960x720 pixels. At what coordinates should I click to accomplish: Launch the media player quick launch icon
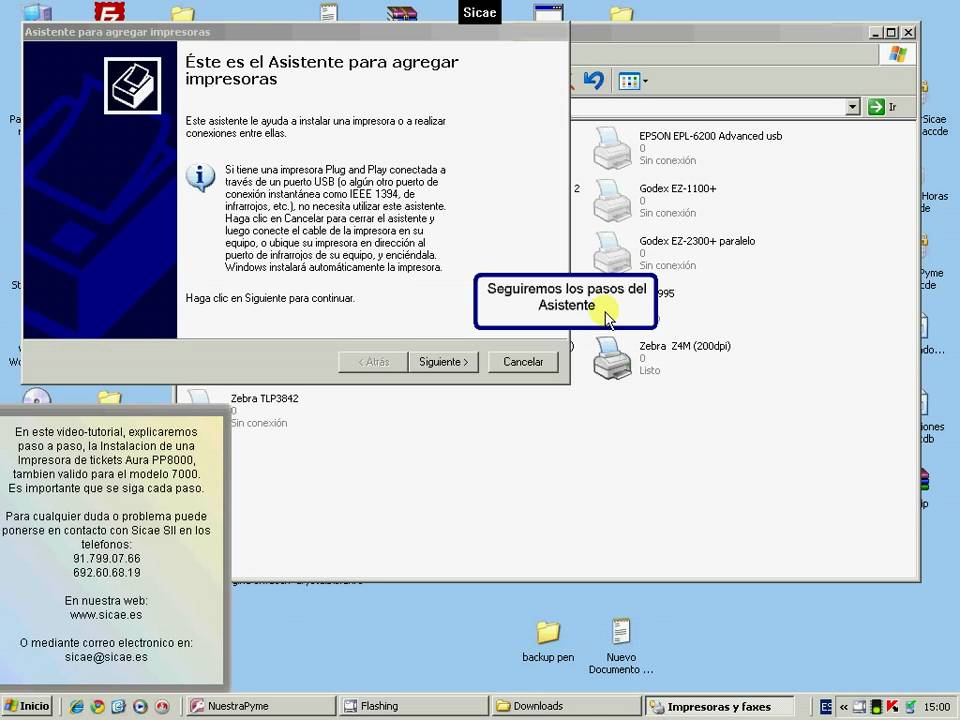pos(140,707)
